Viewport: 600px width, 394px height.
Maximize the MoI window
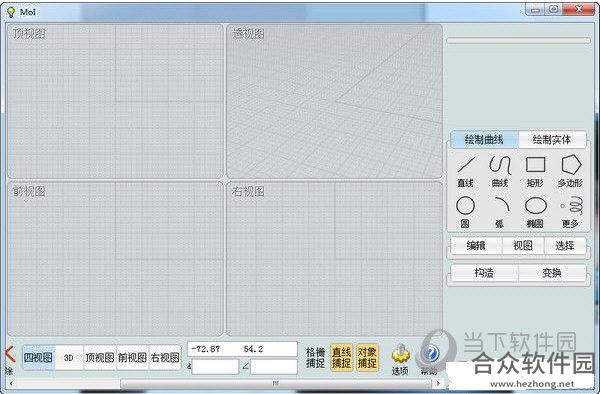click(553, 10)
